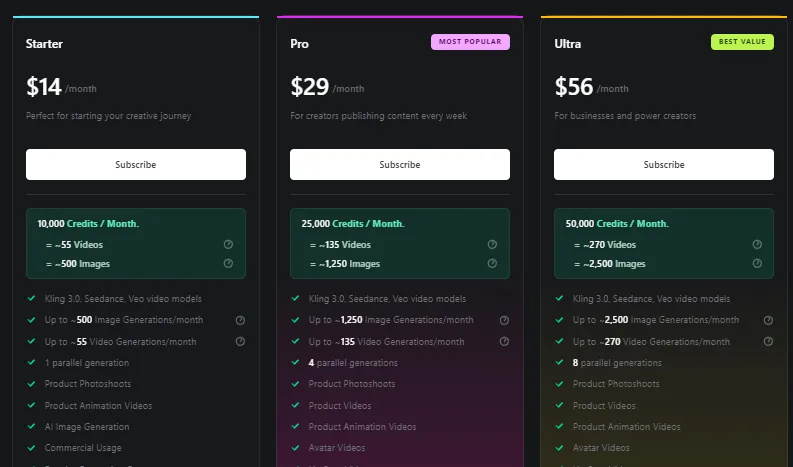Viewport: 793px width, 467px height.
Task: Click checkmark beside 4 parallel generations
Action: [x=295, y=362]
